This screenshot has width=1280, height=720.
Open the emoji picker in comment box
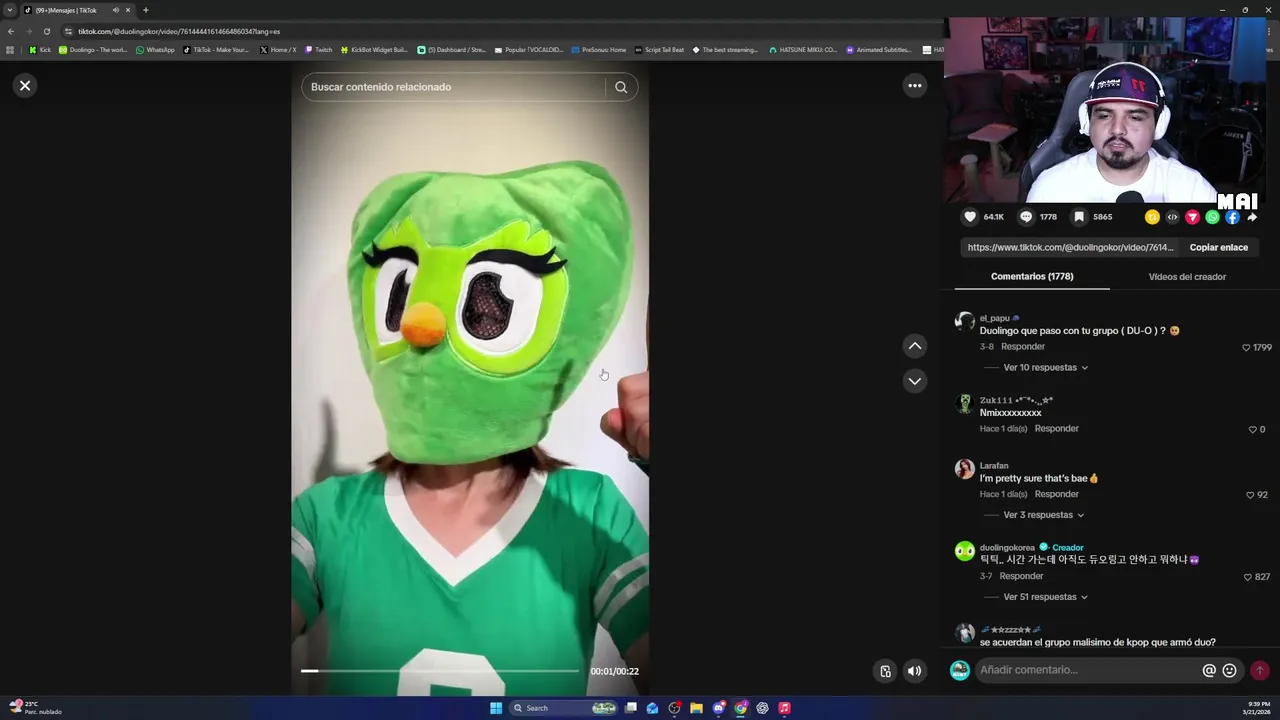[1229, 671]
